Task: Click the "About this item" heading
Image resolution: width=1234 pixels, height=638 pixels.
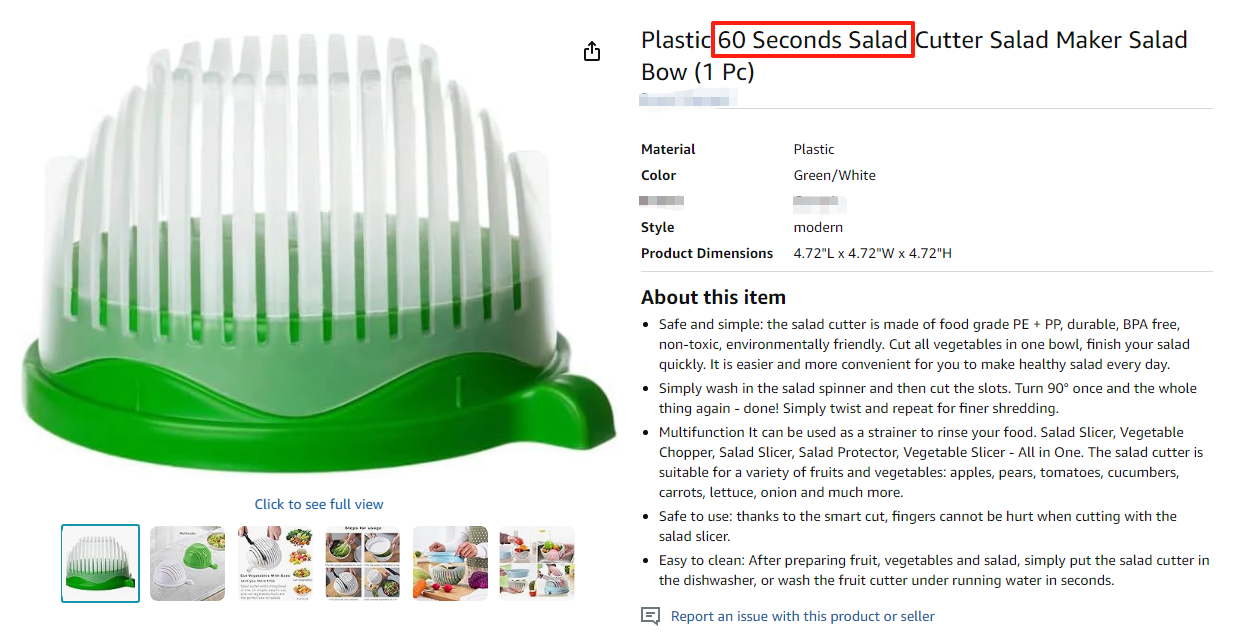Action: tap(713, 297)
